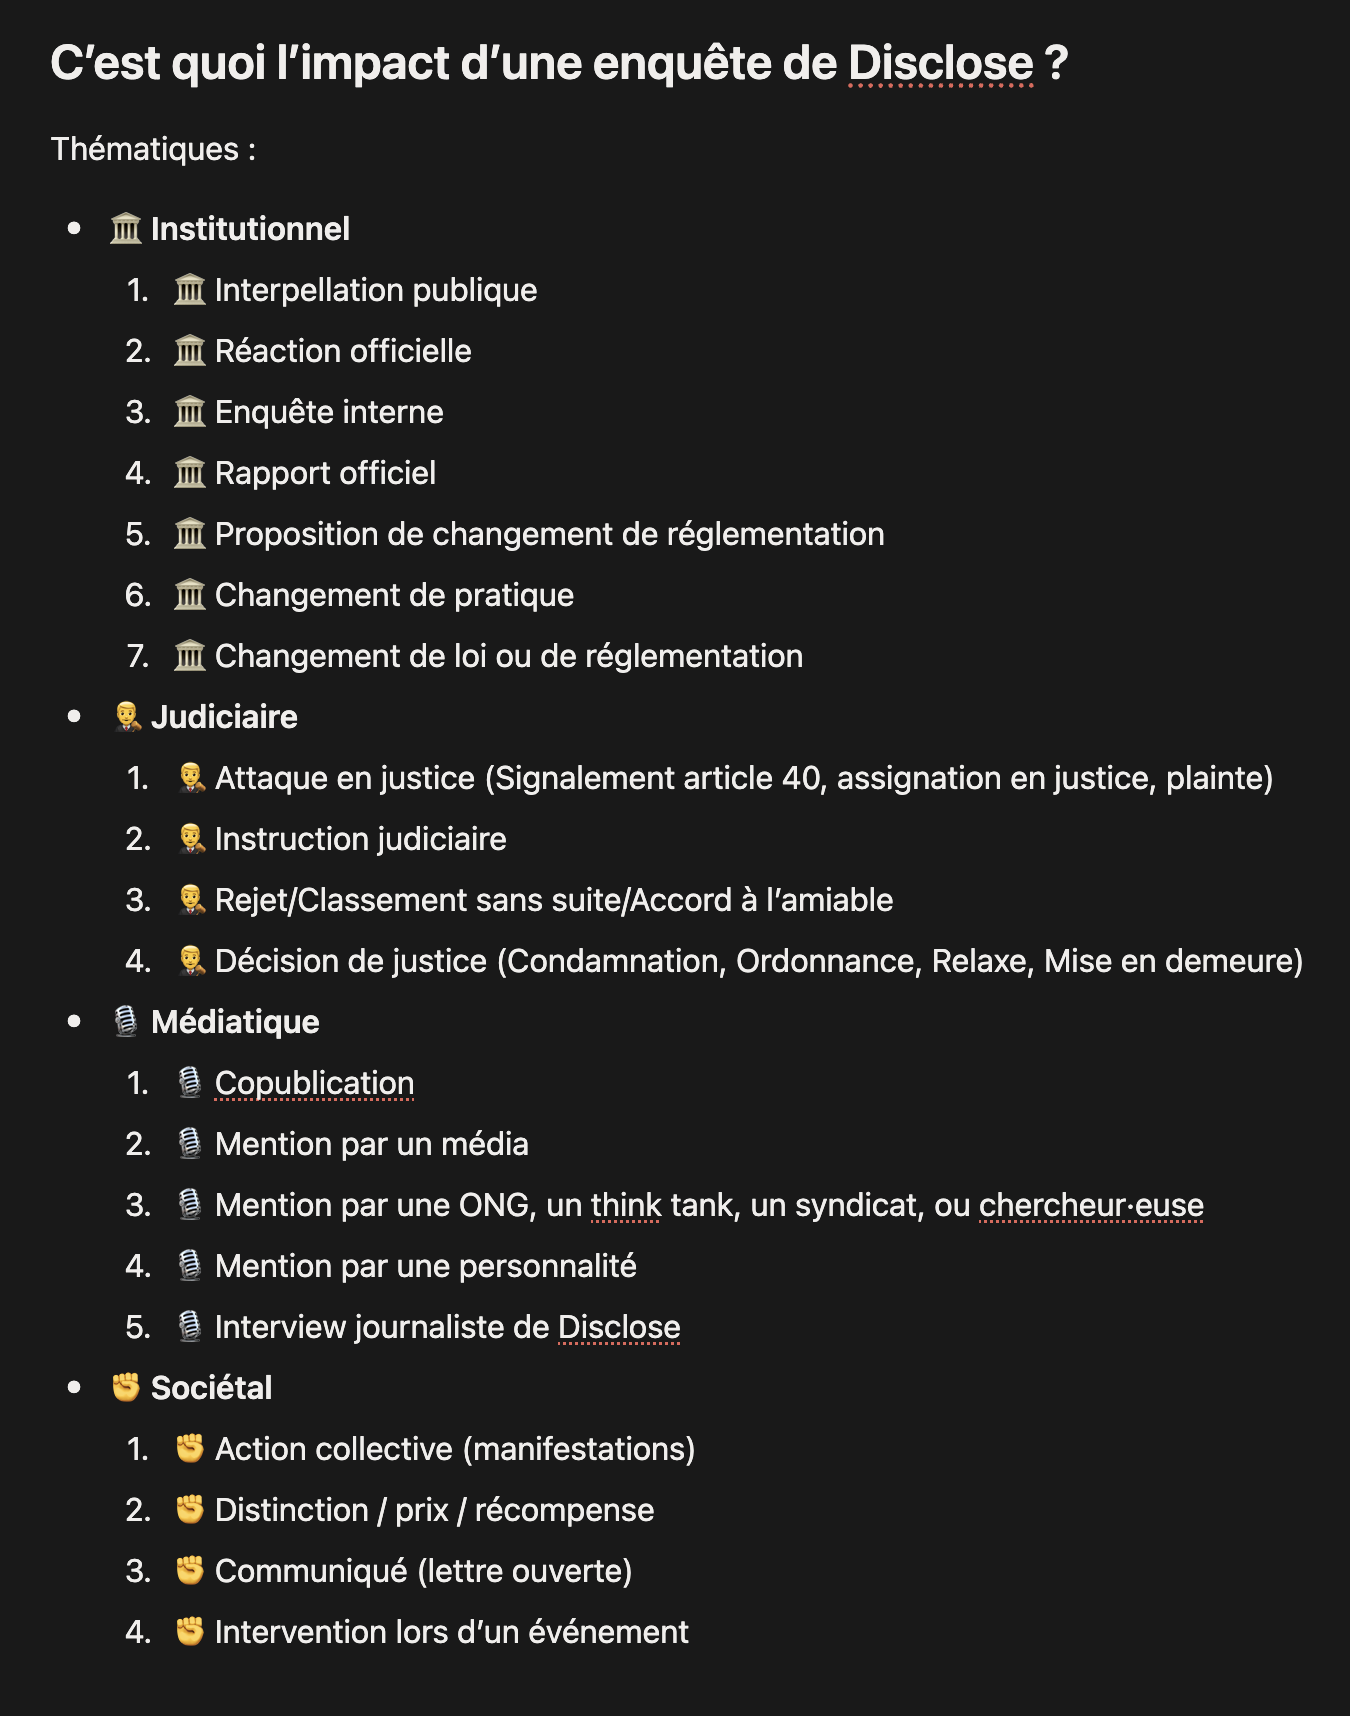Click underlined word chercheur·euse
This screenshot has height=1716, width=1350.
click(x=1091, y=1205)
